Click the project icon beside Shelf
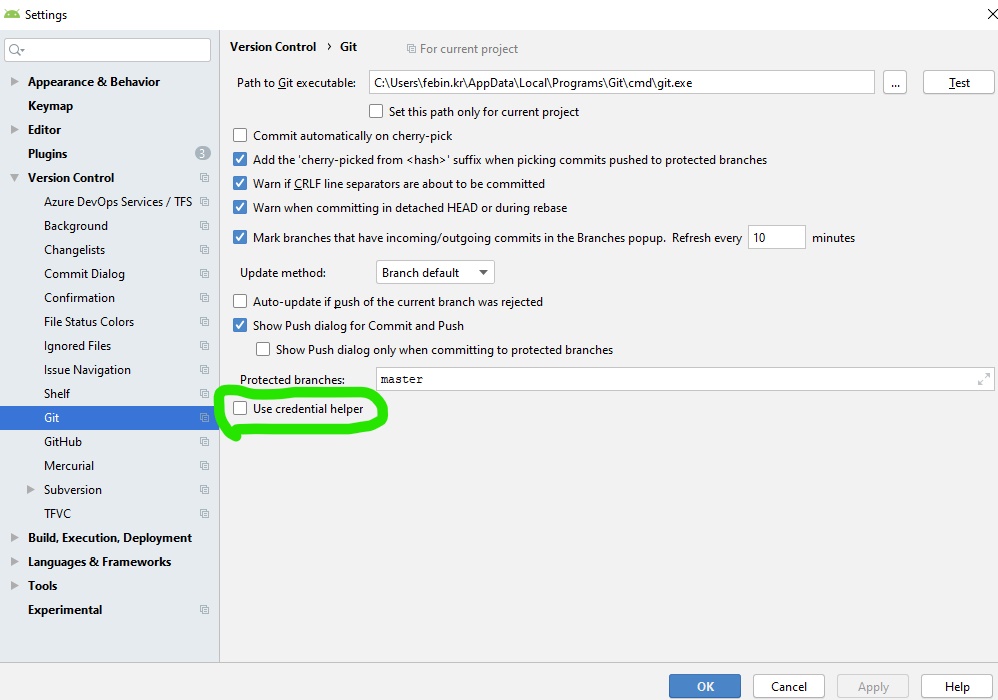The image size is (998, 700). tap(204, 394)
